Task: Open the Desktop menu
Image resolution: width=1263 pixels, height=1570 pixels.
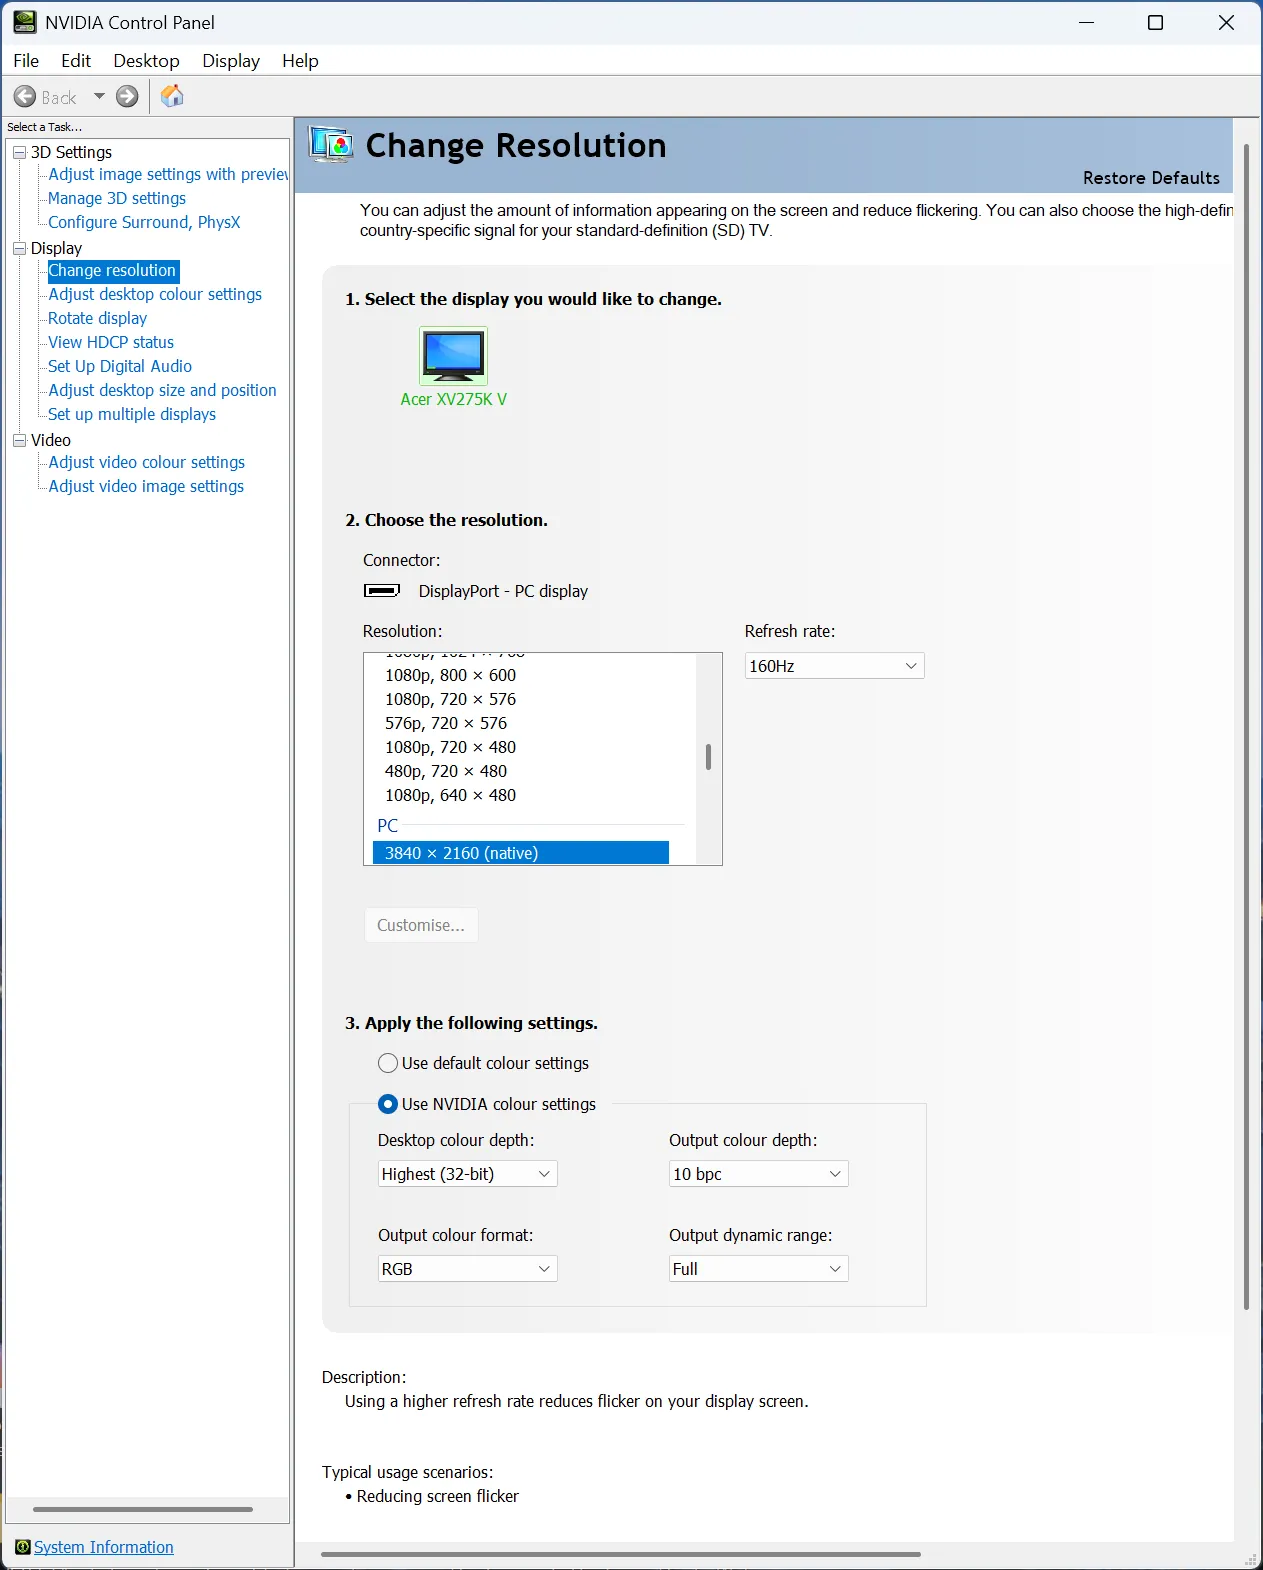Action: coord(146,61)
